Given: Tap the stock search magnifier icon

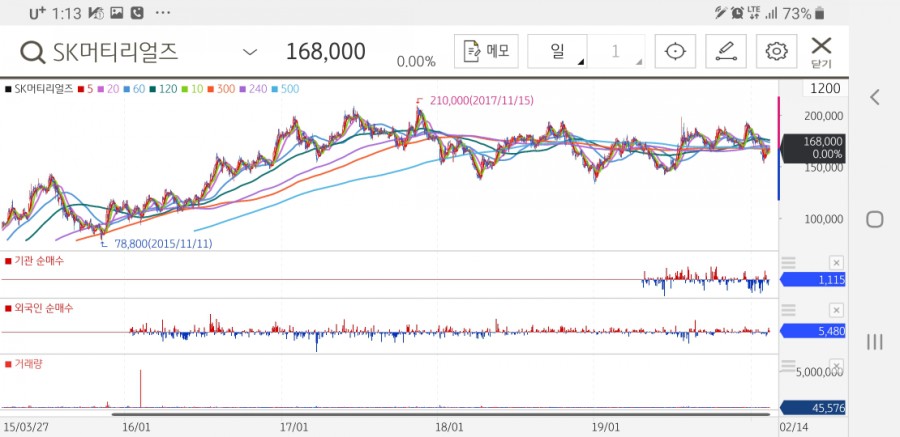Looking at the screenshot, I should click(x=33, y=53).
